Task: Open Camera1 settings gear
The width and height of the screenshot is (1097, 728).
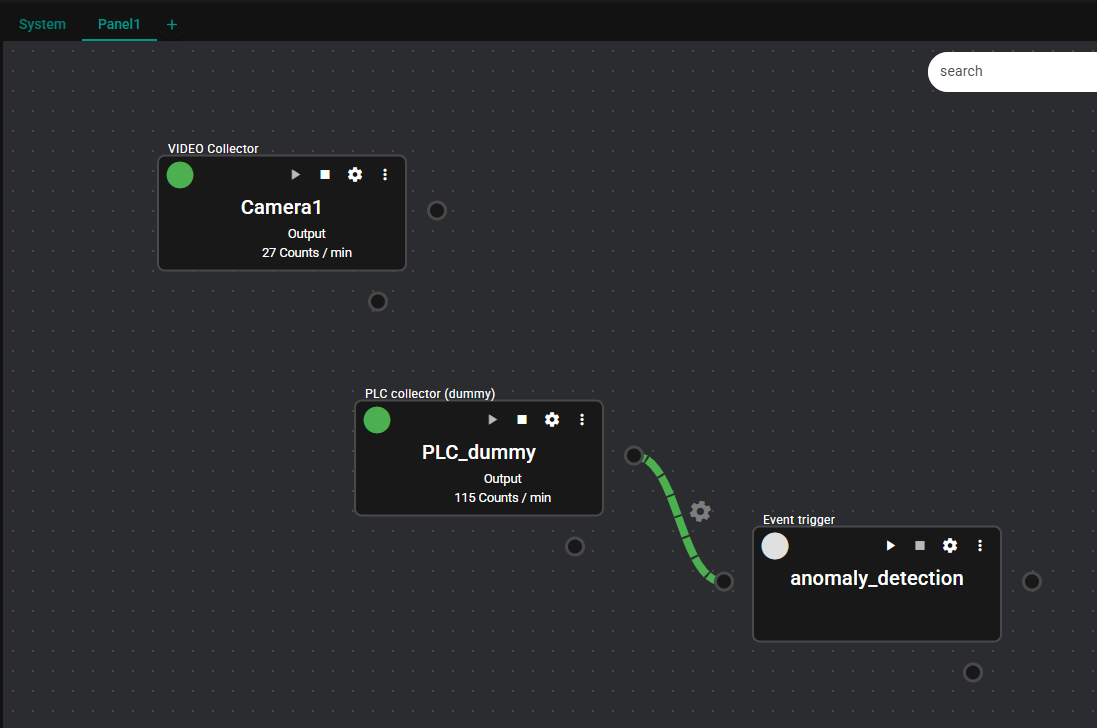Action: (x=355, y=175)
